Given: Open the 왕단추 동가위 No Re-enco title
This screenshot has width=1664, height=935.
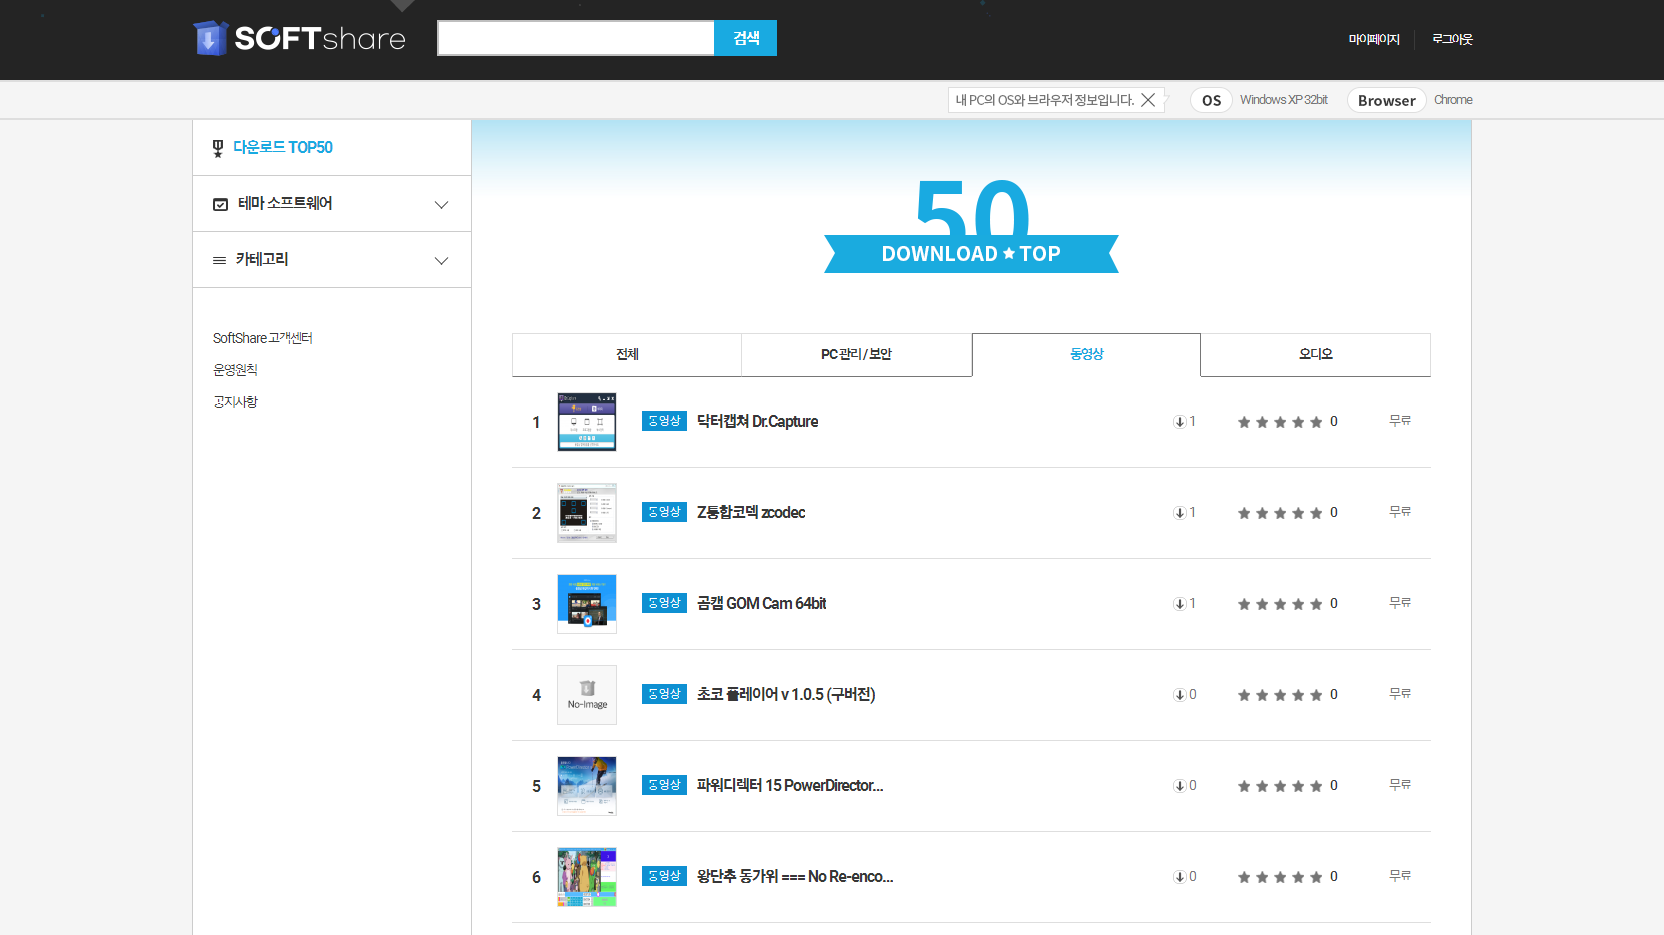Looking at the screenshot, I should [795, 877].
